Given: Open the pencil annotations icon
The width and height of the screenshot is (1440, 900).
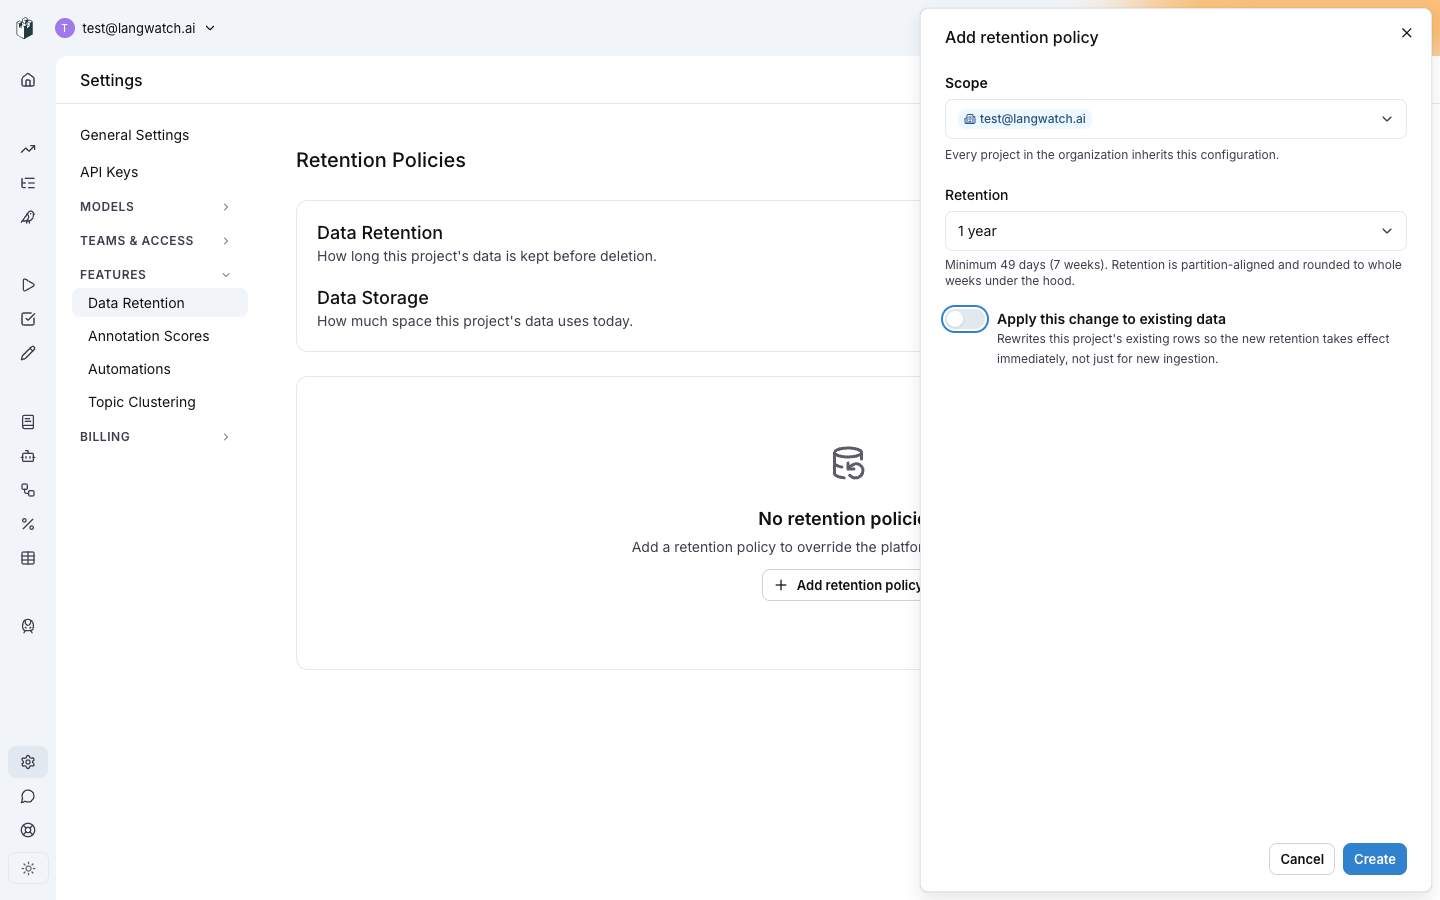Looking at the screenshot, I should tap(28, 353).
